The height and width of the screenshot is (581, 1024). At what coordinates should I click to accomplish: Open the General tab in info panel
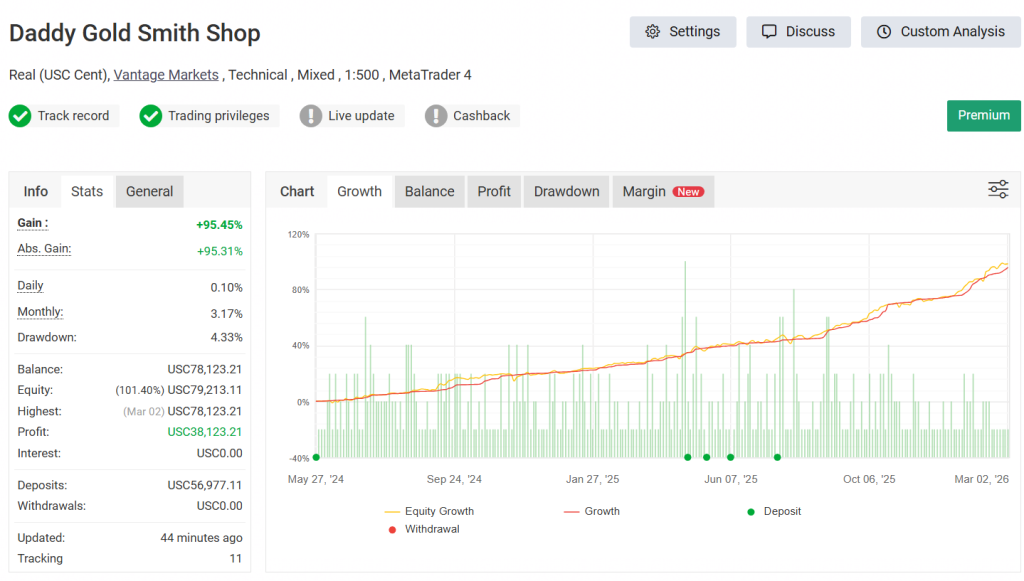tap(149, 192)
